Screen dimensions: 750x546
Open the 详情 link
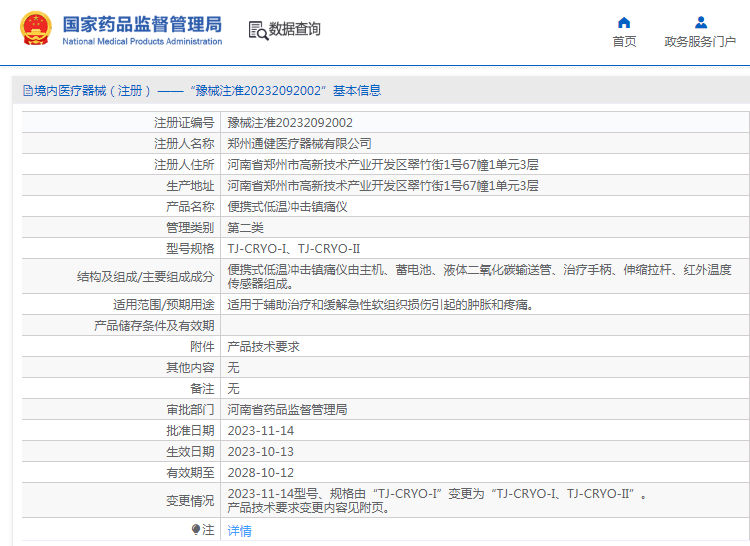click(239, 531)
